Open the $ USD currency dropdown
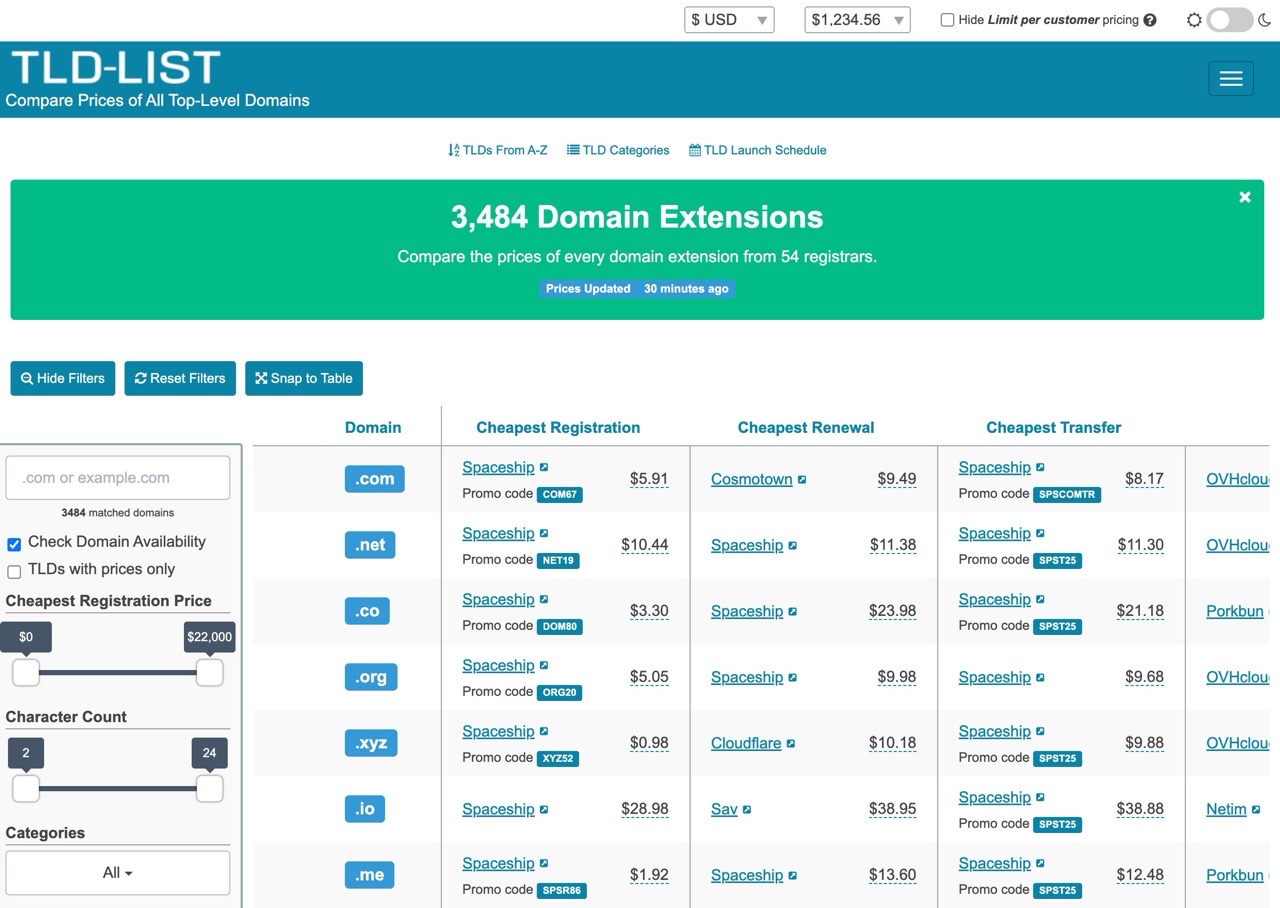 click(729, 20)
